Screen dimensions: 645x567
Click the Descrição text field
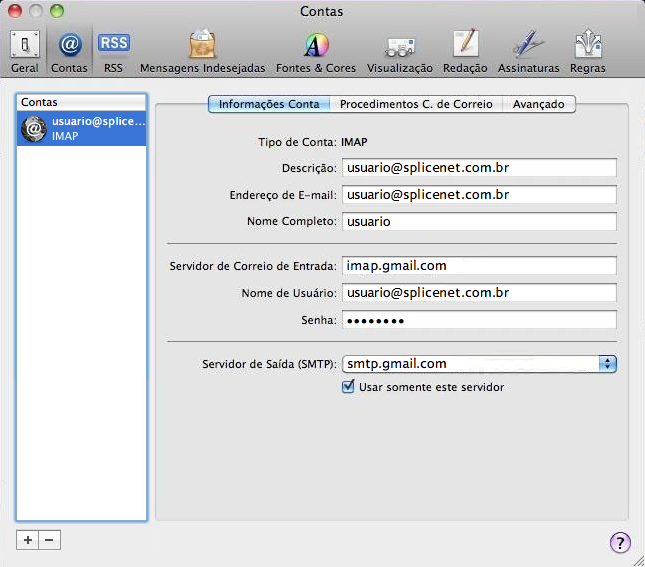479,167
